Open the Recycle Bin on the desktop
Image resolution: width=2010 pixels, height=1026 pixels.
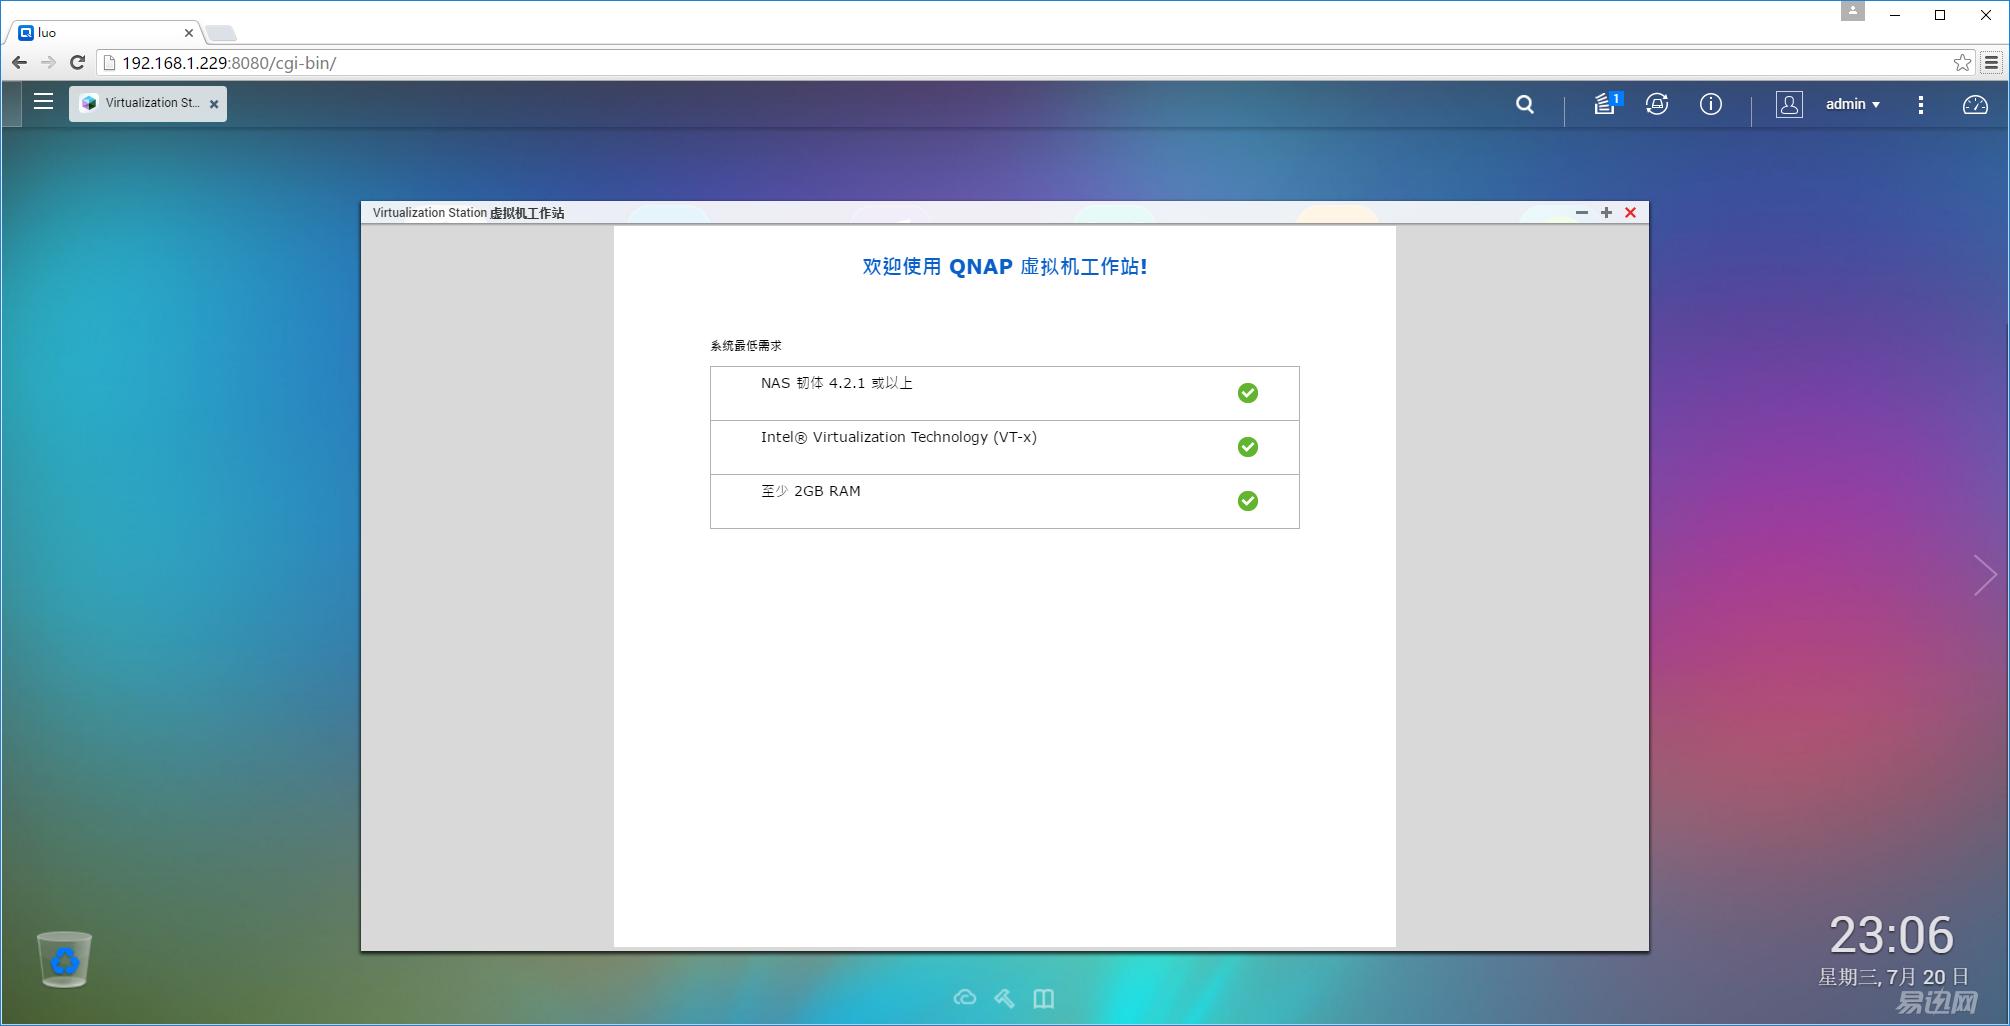coord(64,959)
